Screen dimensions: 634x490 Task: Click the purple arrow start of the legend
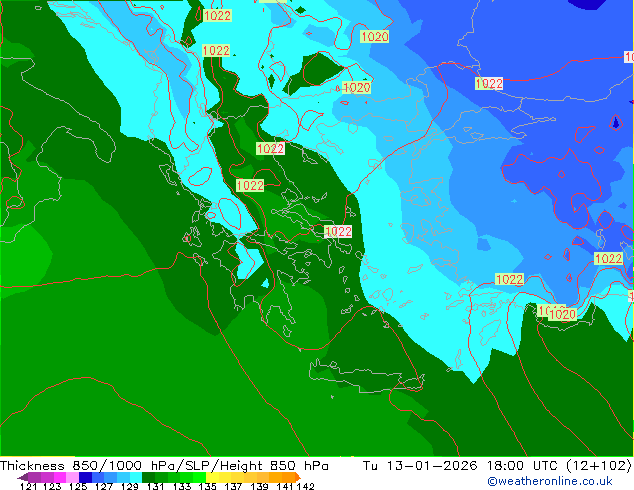22,477
